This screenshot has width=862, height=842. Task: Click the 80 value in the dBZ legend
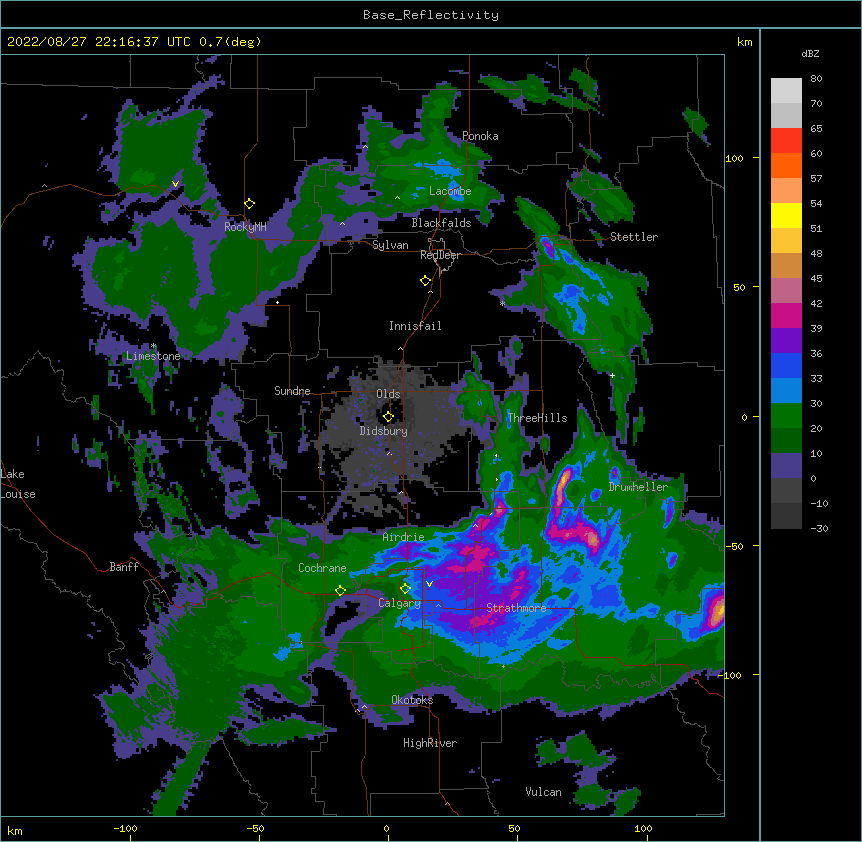(816, 79)
